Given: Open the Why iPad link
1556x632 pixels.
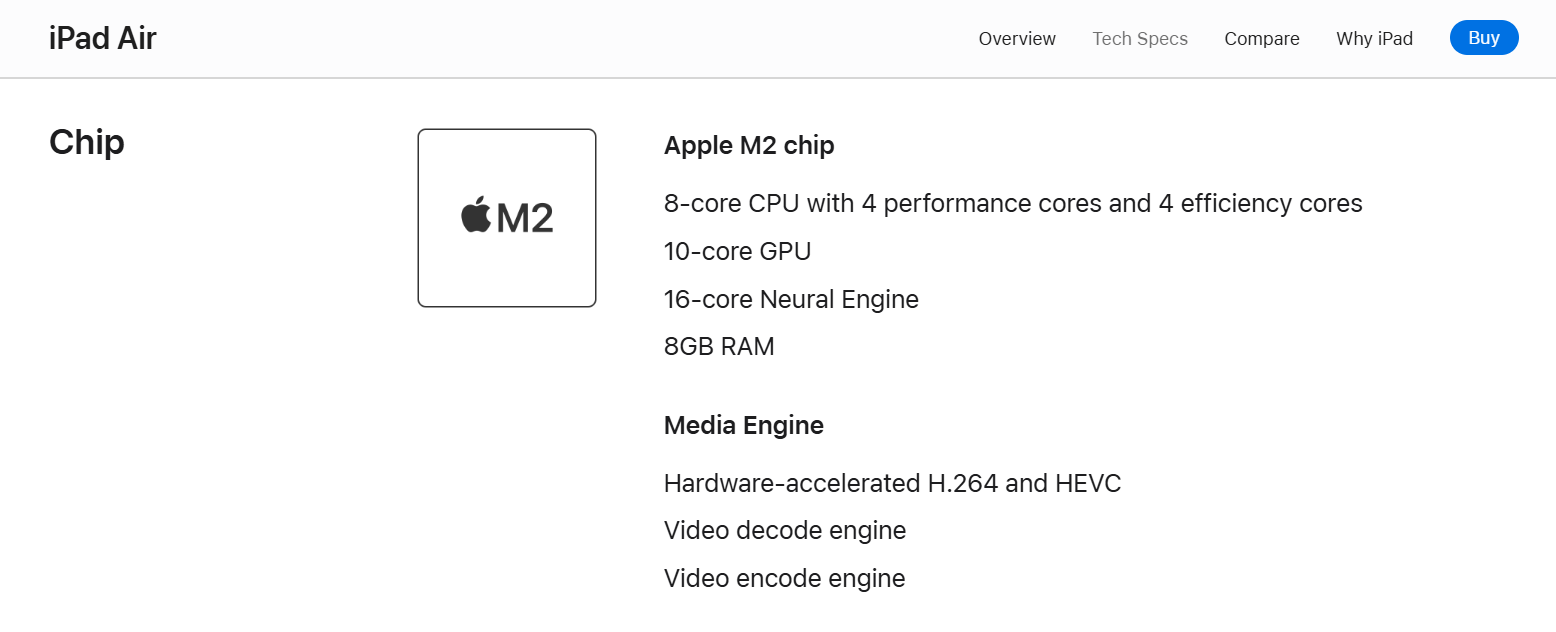Looking at the screenshot, I should (x=1374, y=39).
